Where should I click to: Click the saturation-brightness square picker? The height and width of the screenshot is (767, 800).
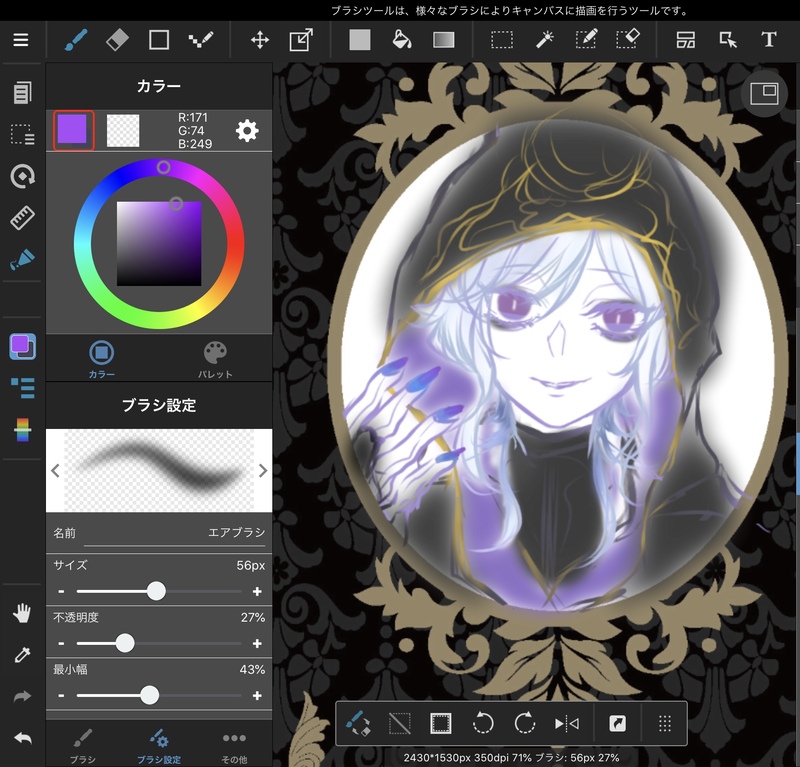tap(176, 204)
